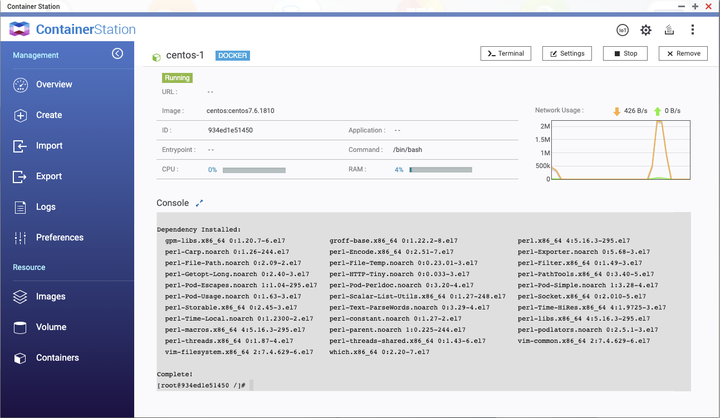Click the Create plus icon in the sidebar
720x418 pixels.
coord(20,115)
